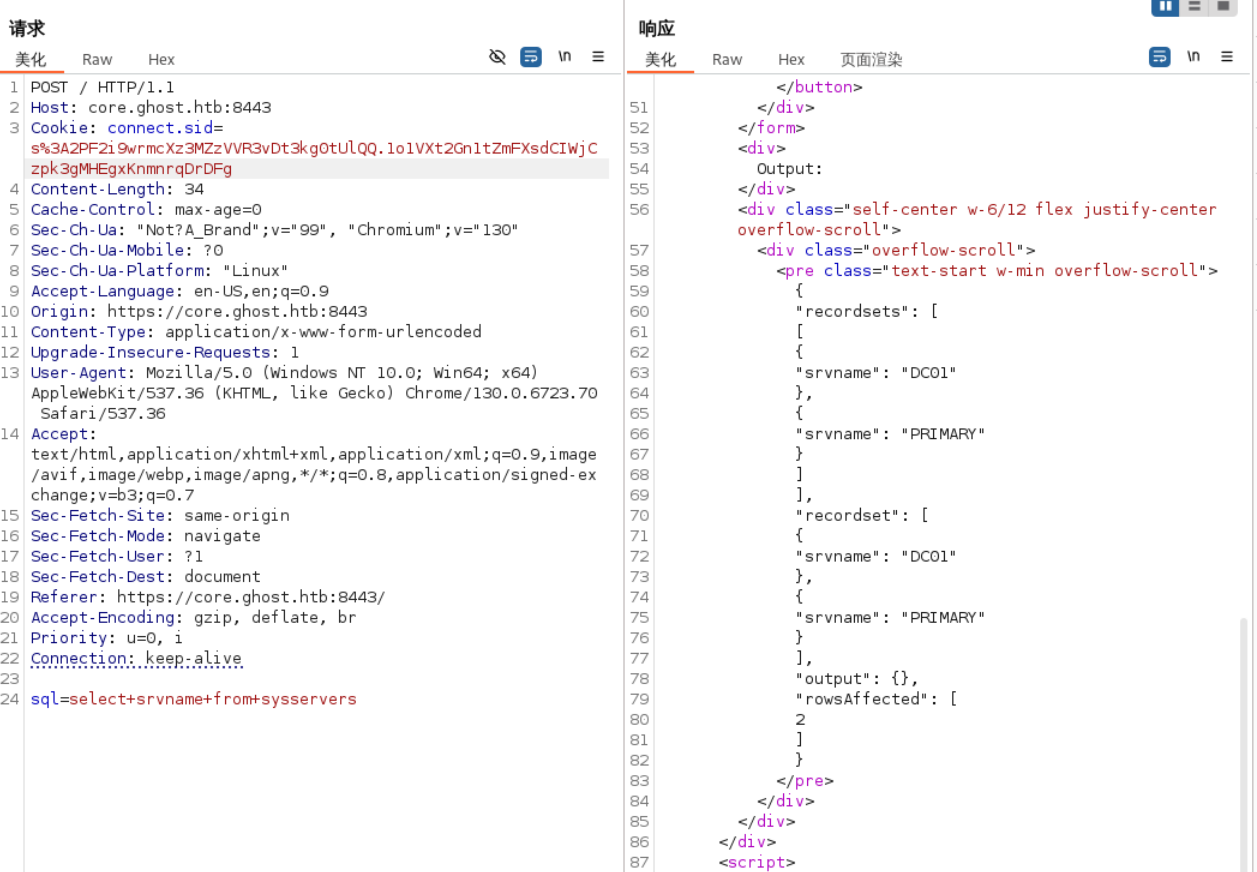
Task: Open the response Raw tab
Action: pos(727,60)
